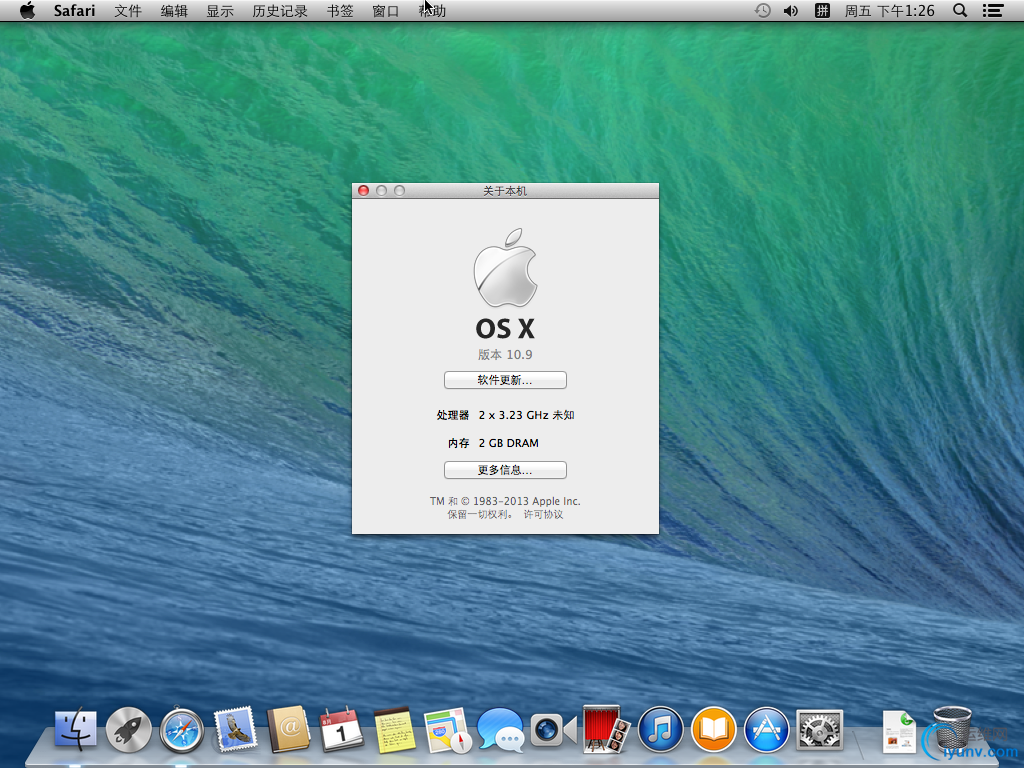Open Safari compass icon in Dock
The height and width of the screenshot is (768, 1024).
(182, 729)
